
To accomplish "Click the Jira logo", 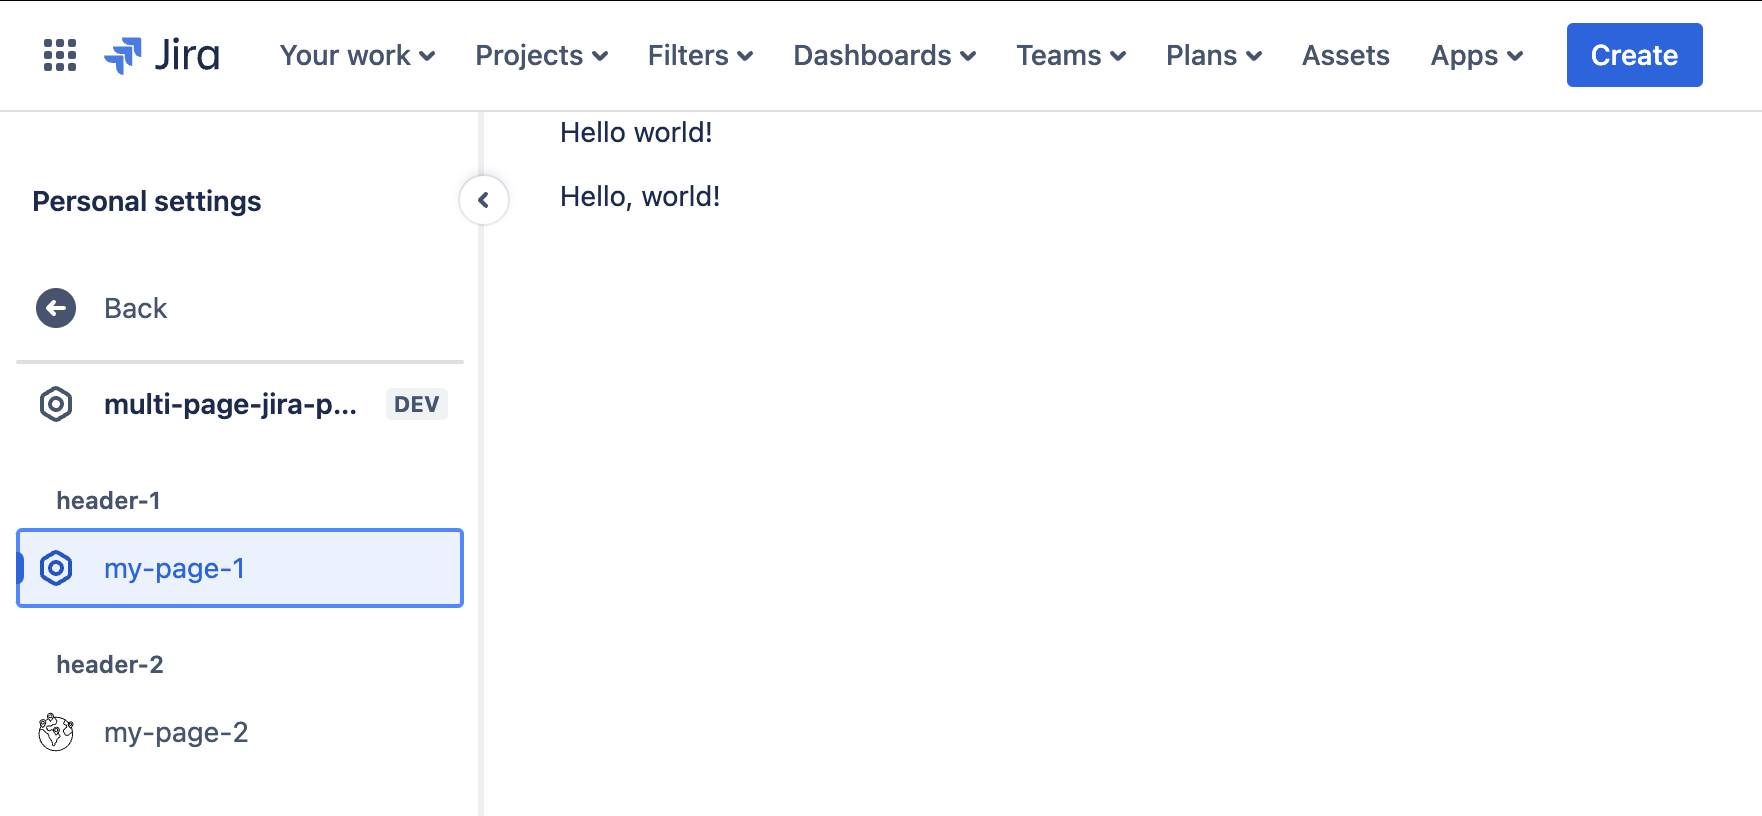I will (x=162, y=55).
